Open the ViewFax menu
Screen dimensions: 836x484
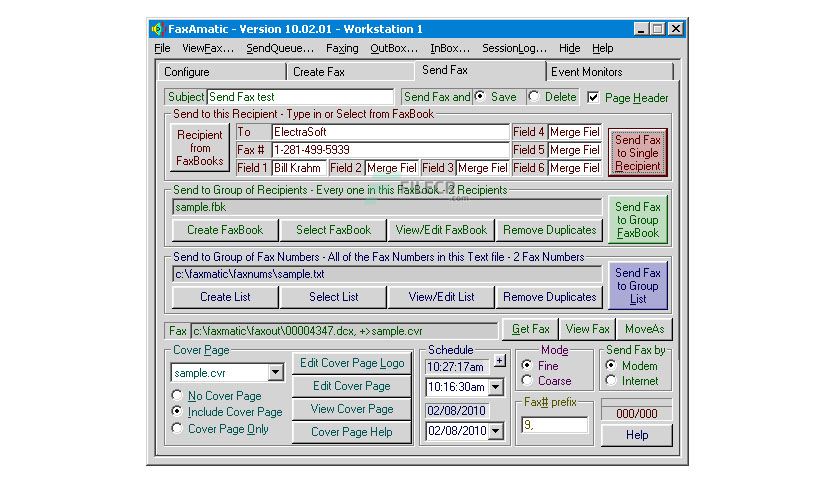pyautogui.click(x=208, y=49)
